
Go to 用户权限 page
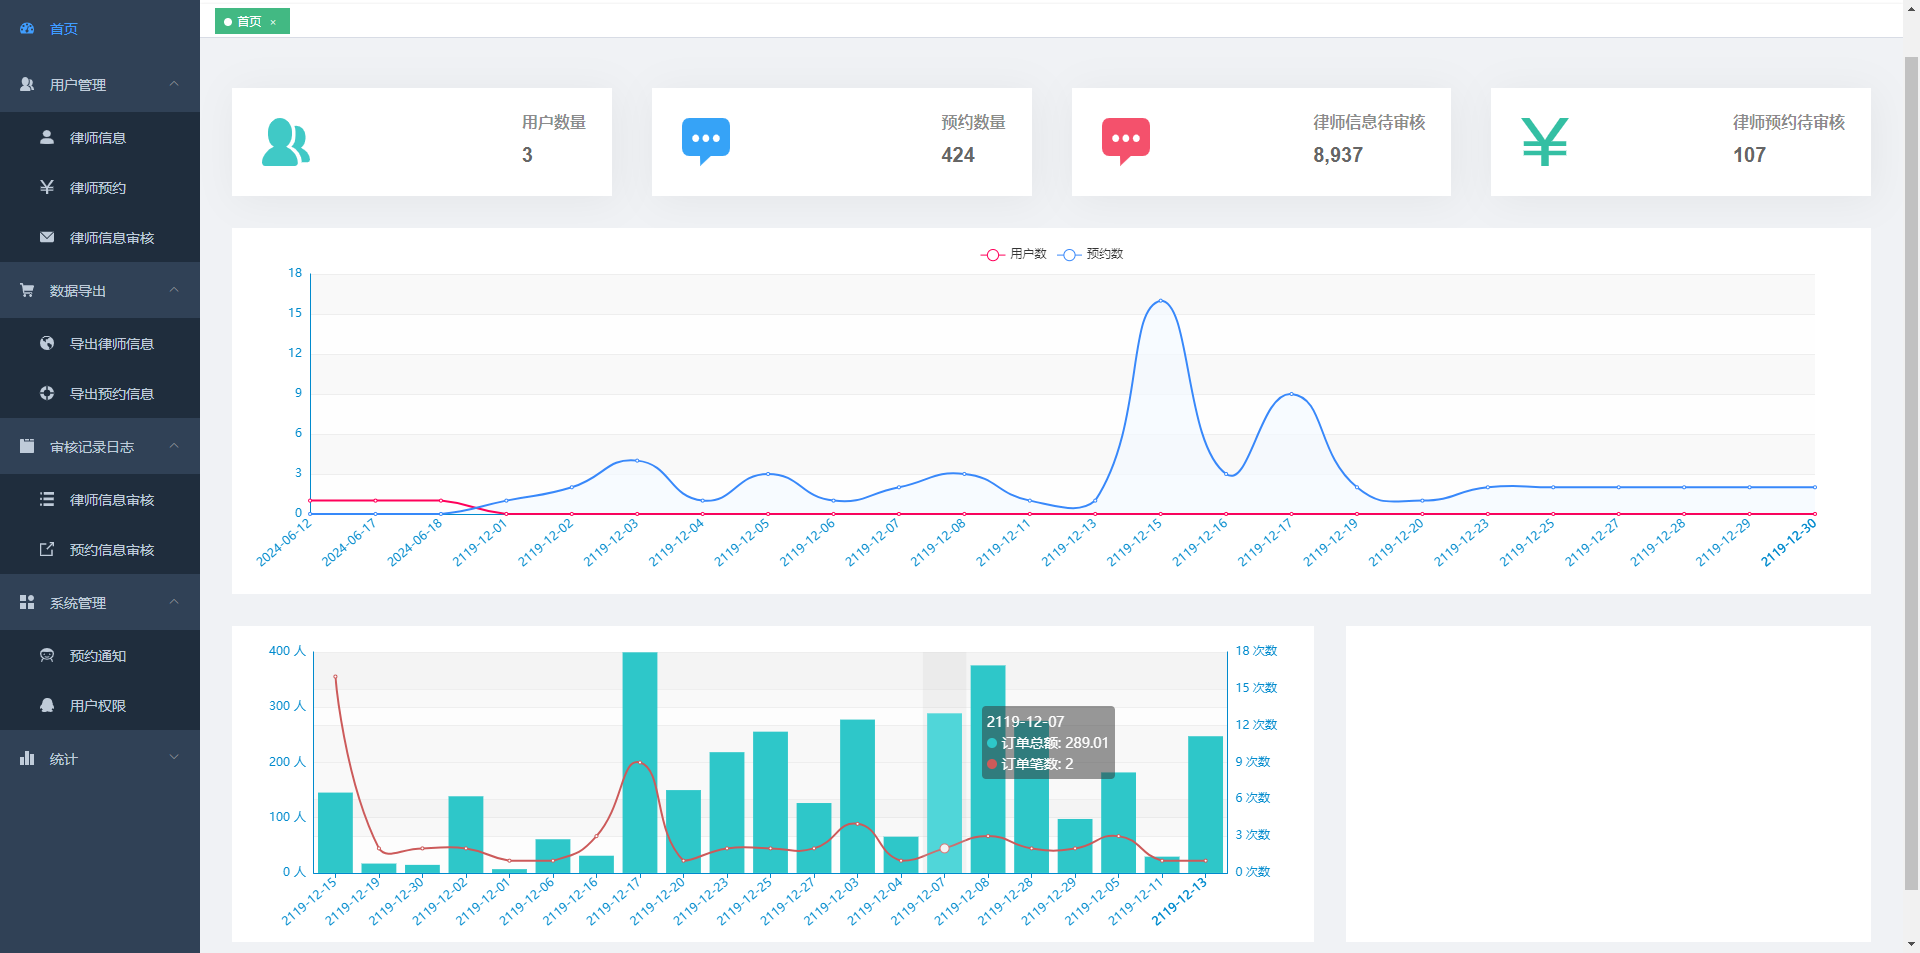click(100, 706)
